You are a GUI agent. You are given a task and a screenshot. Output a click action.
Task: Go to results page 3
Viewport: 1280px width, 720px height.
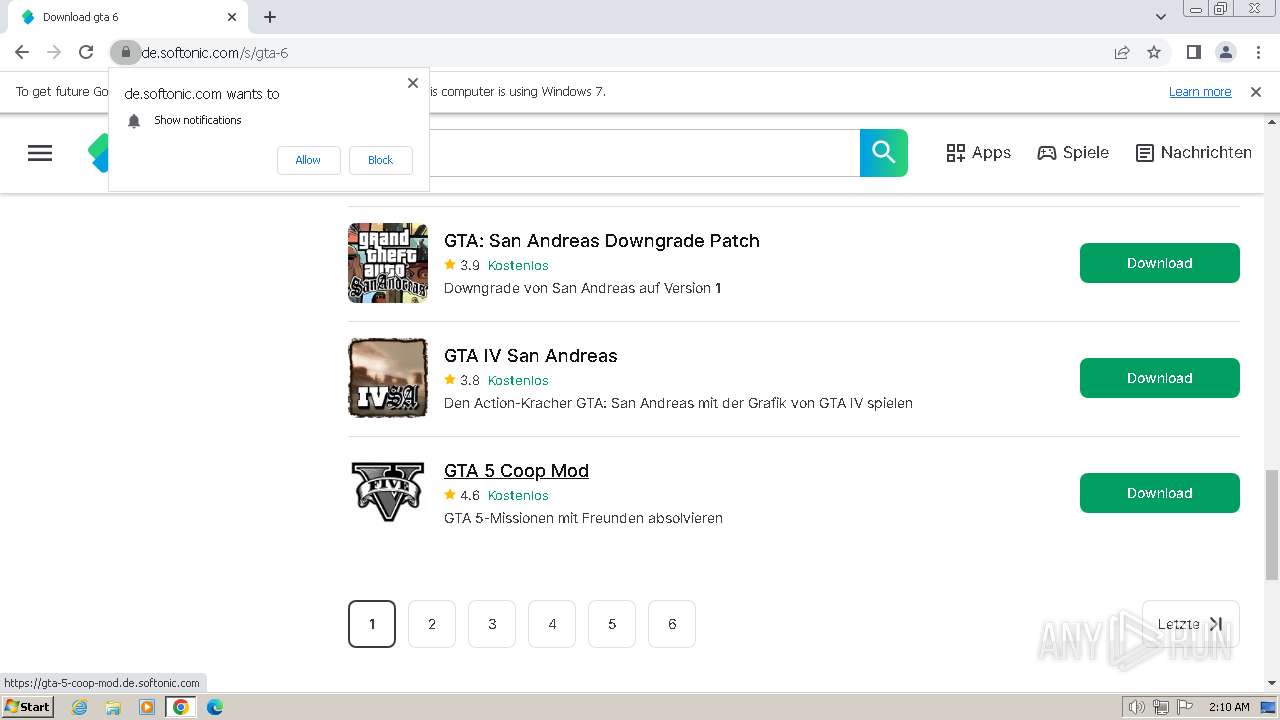(x=492, y=624)
